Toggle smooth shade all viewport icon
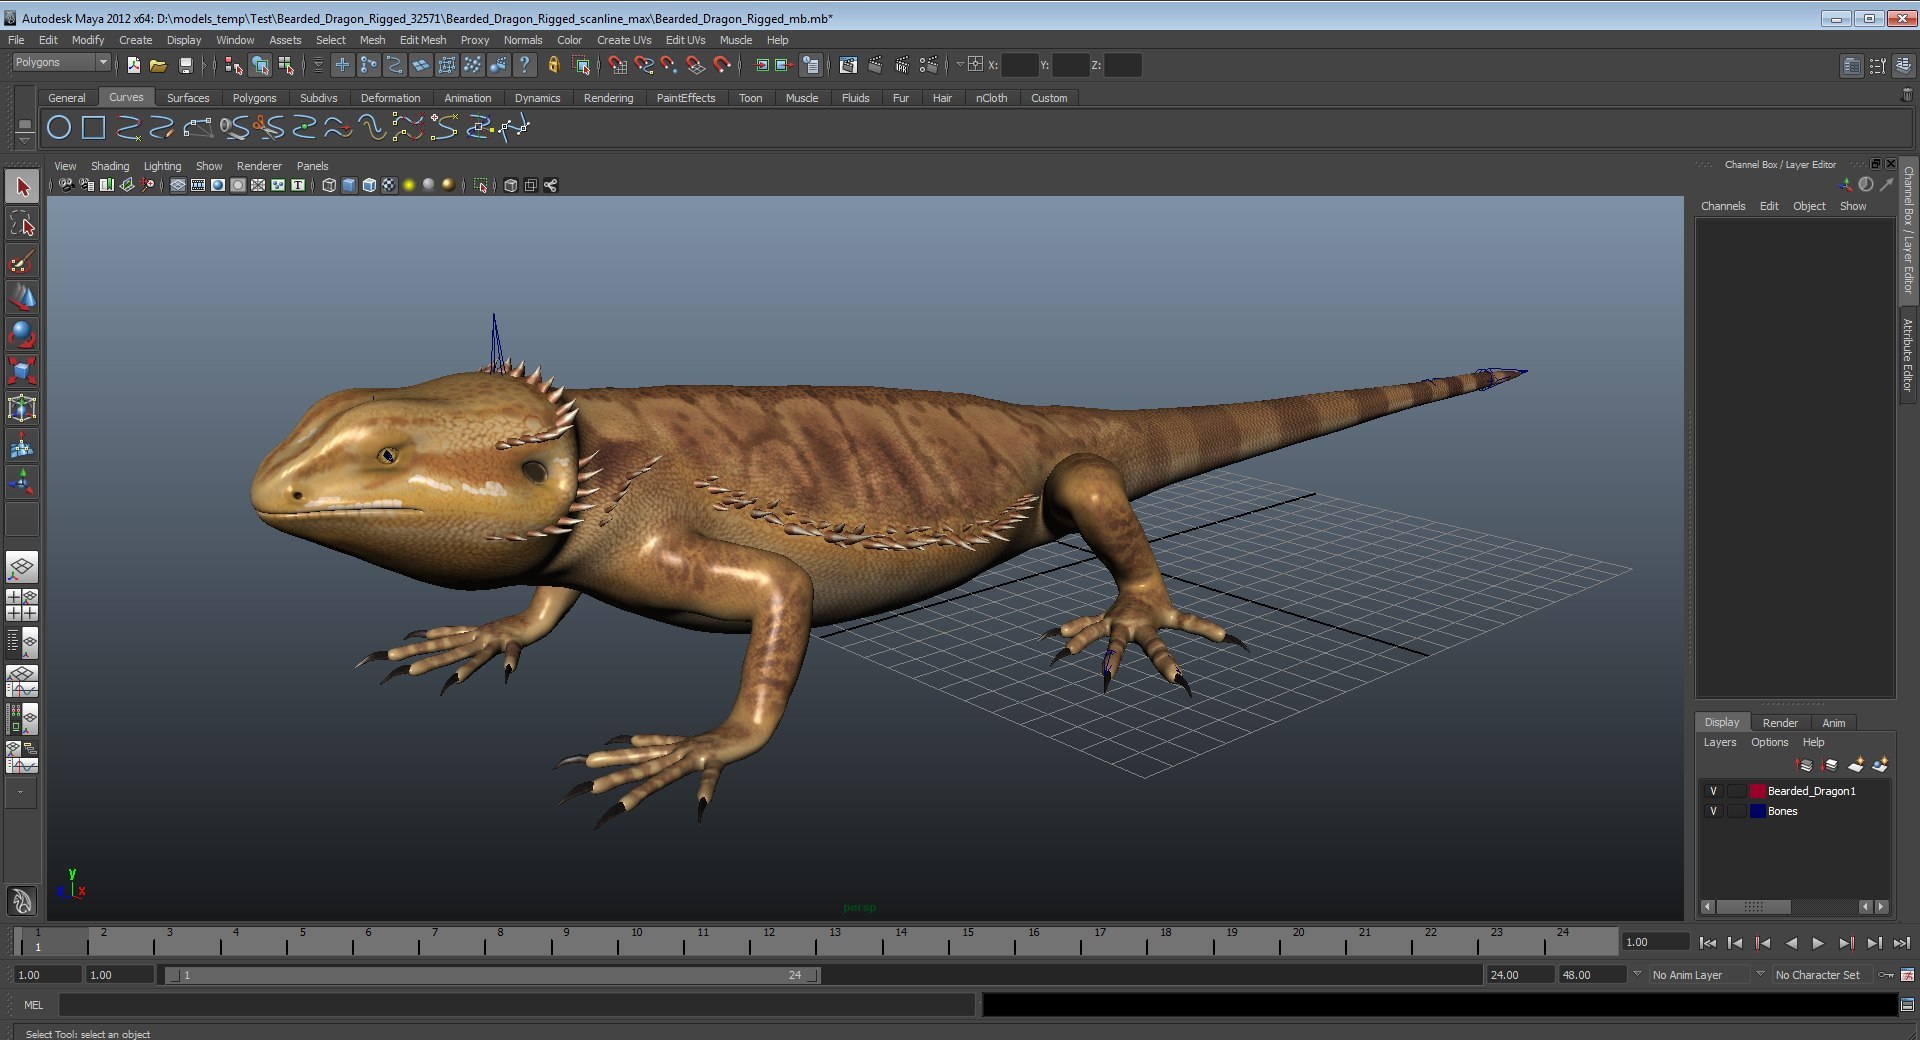1920x1040 pixels. (x=349, y=185)
